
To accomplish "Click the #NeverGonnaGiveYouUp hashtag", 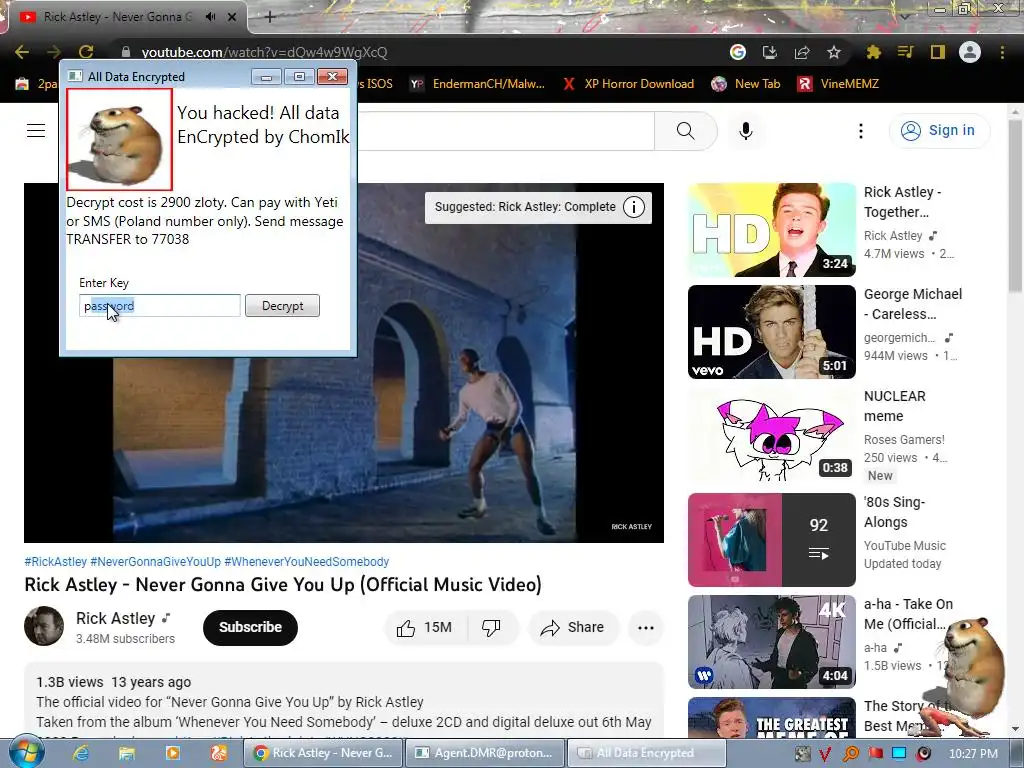I will 155,562.
